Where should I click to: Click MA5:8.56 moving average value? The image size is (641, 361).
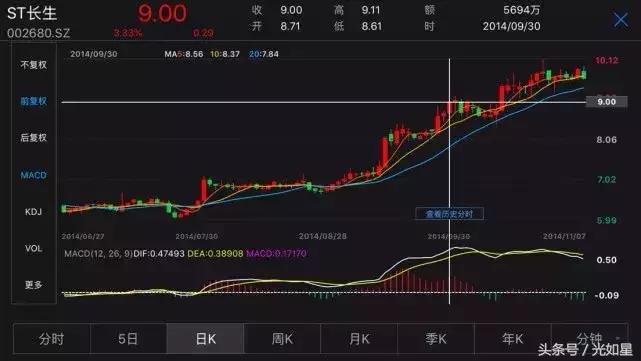point(184,54)
